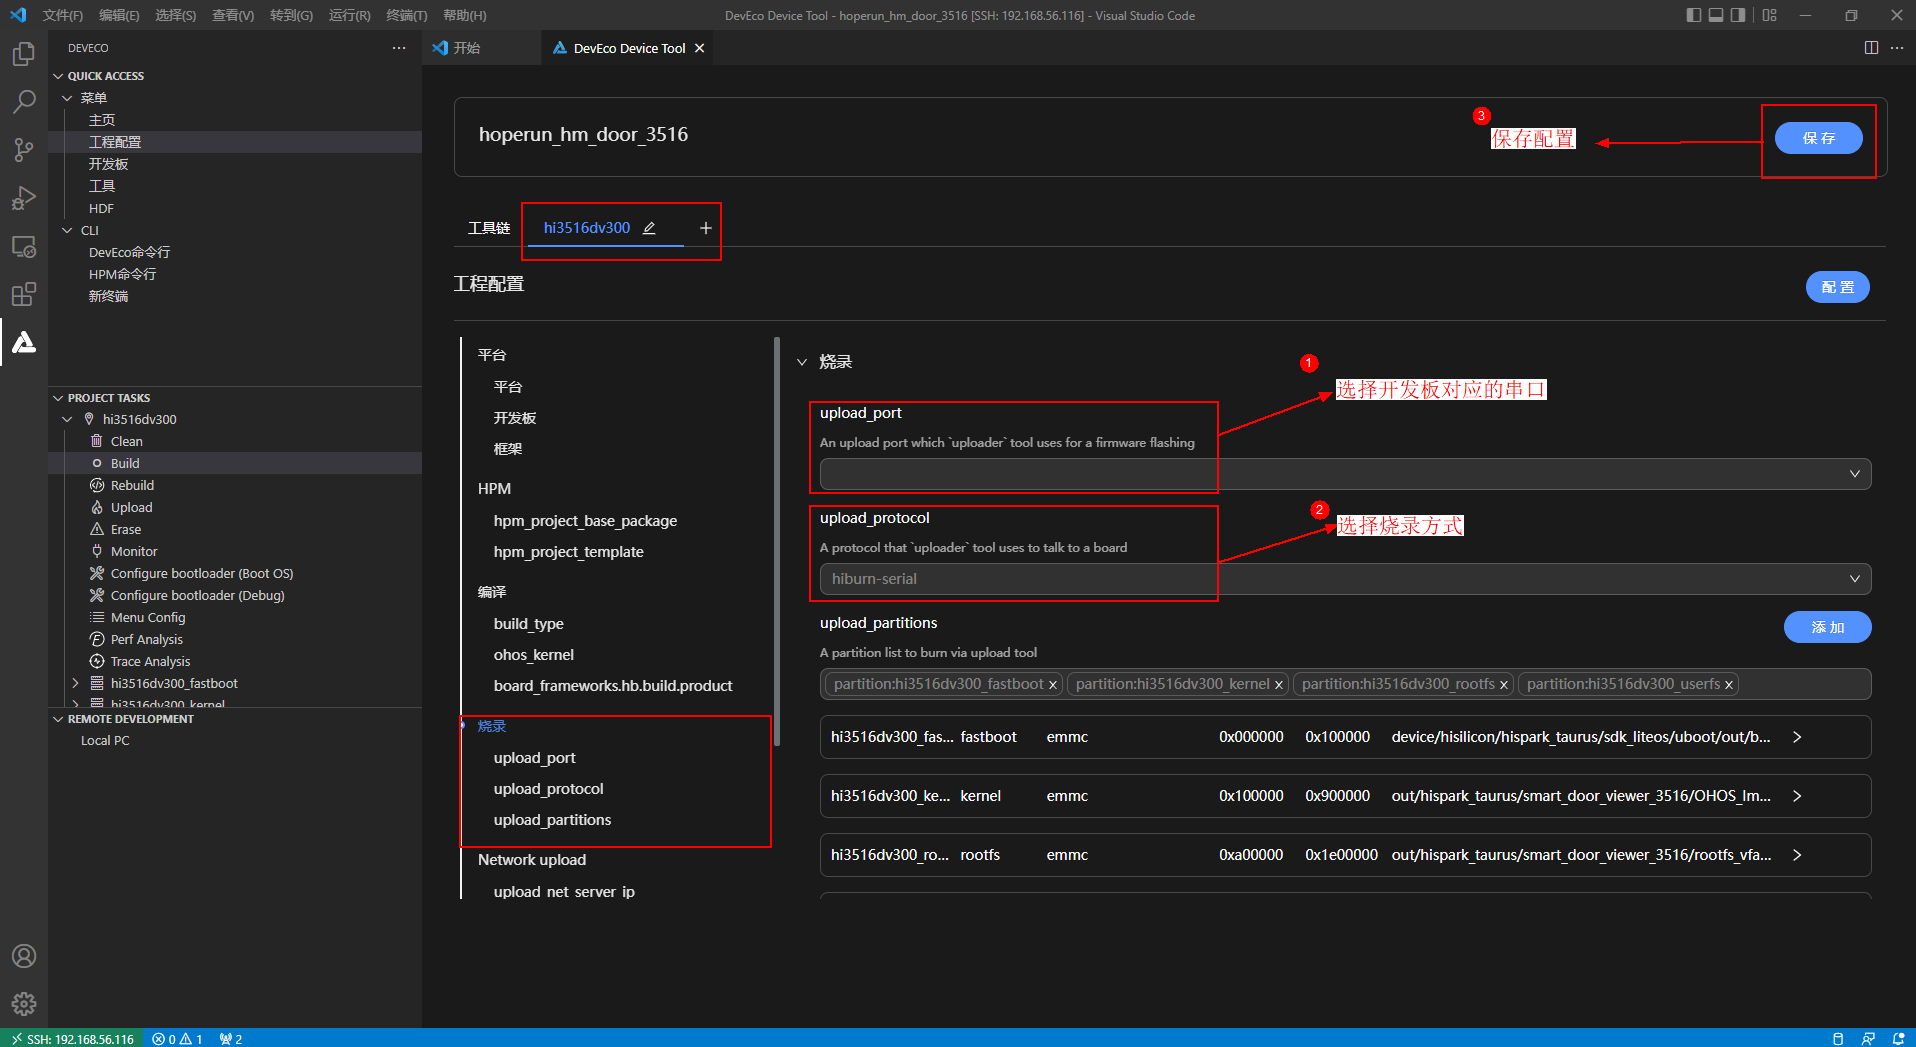Click SSH: 192.168.56.116 remote indicator

pos(72,1039)
